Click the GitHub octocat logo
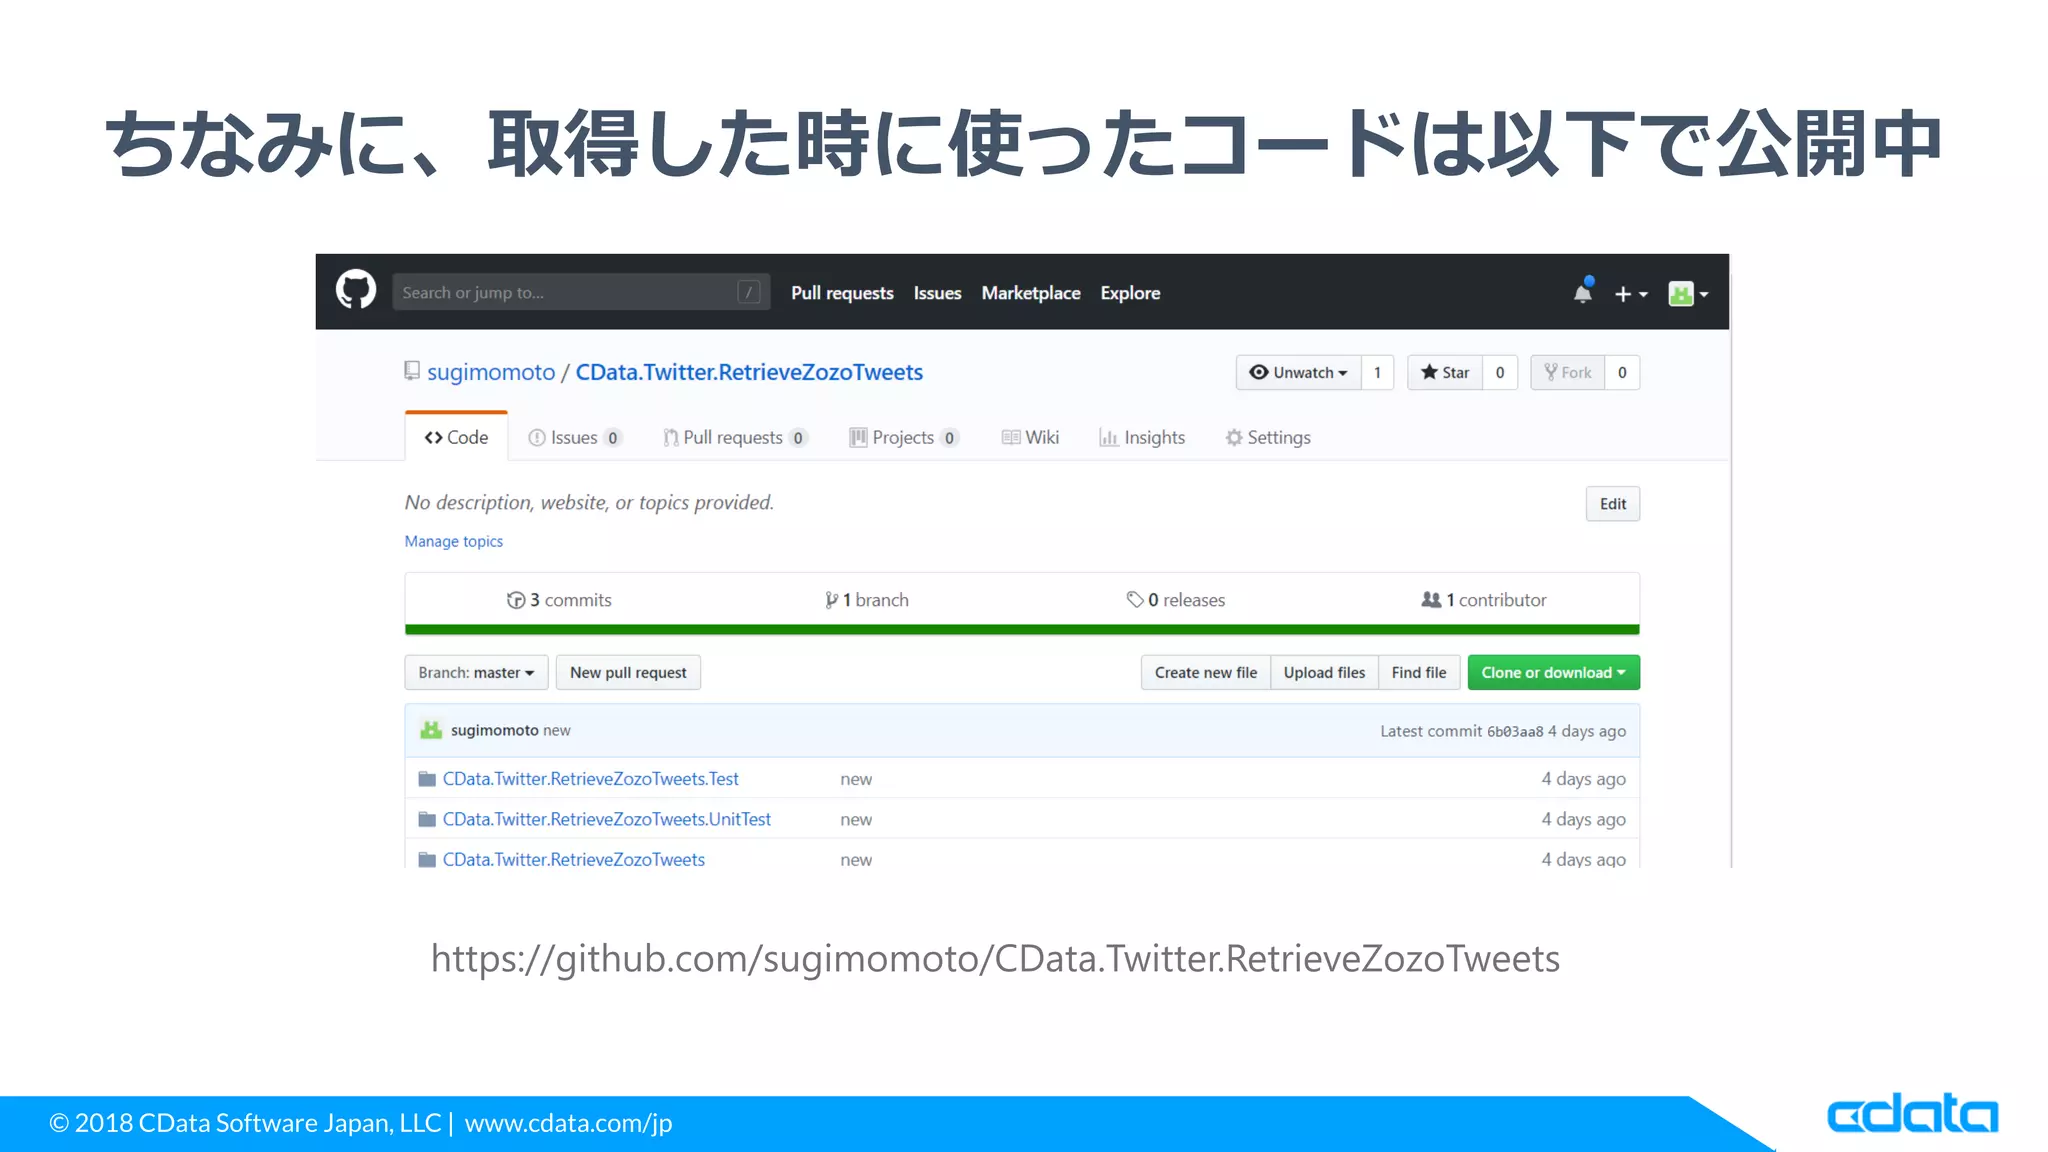This screenshot has height=1152, width=2048. 355,290
